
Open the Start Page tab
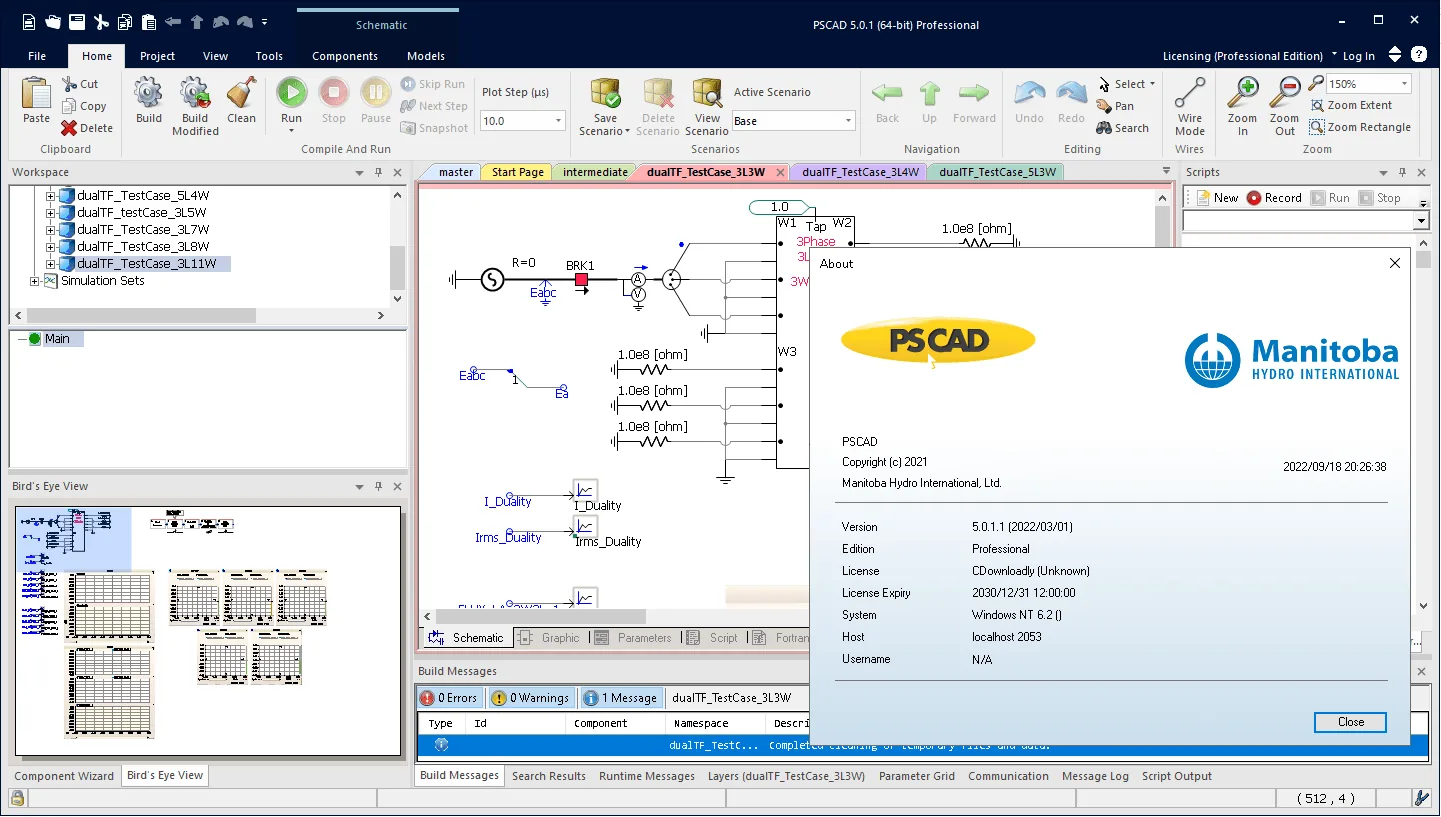coord(517,172)
